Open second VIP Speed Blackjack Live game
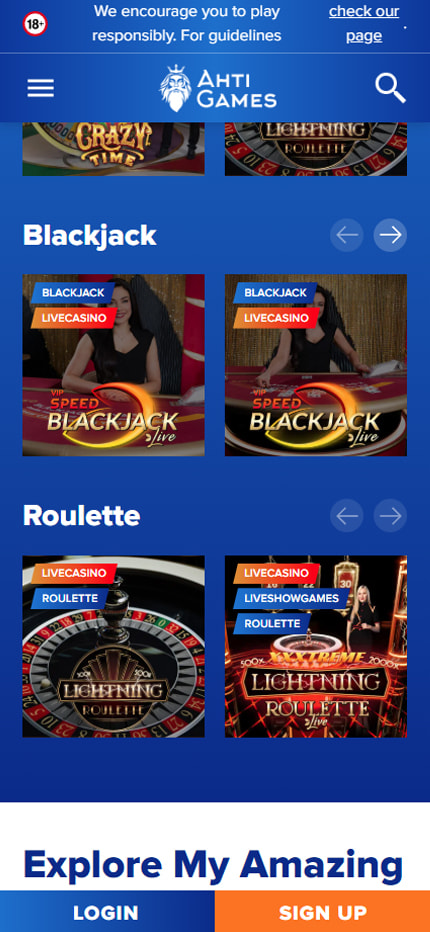Screen dimensions: 430x932 tap(316, 365)
